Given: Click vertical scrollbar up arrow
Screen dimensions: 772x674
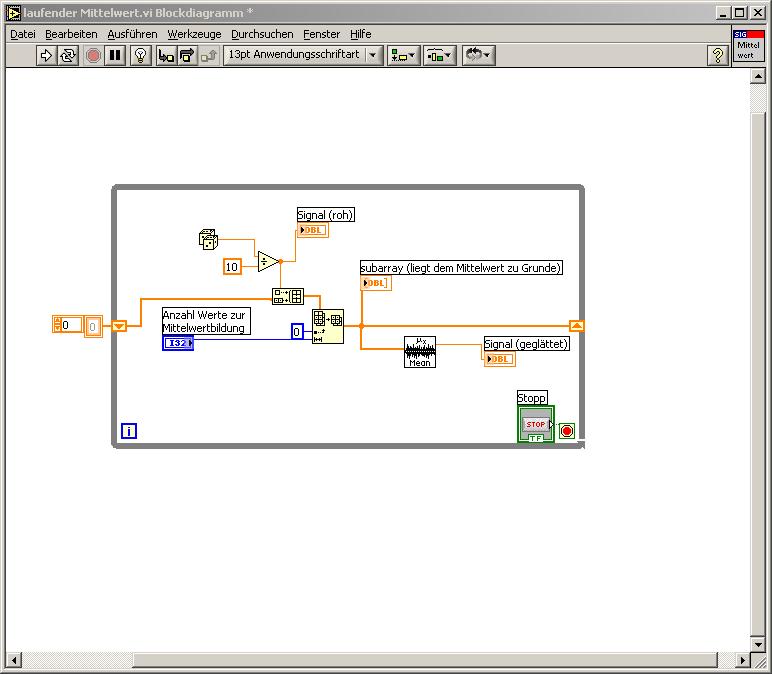Looking at the screenshot, I should point(758,76).
